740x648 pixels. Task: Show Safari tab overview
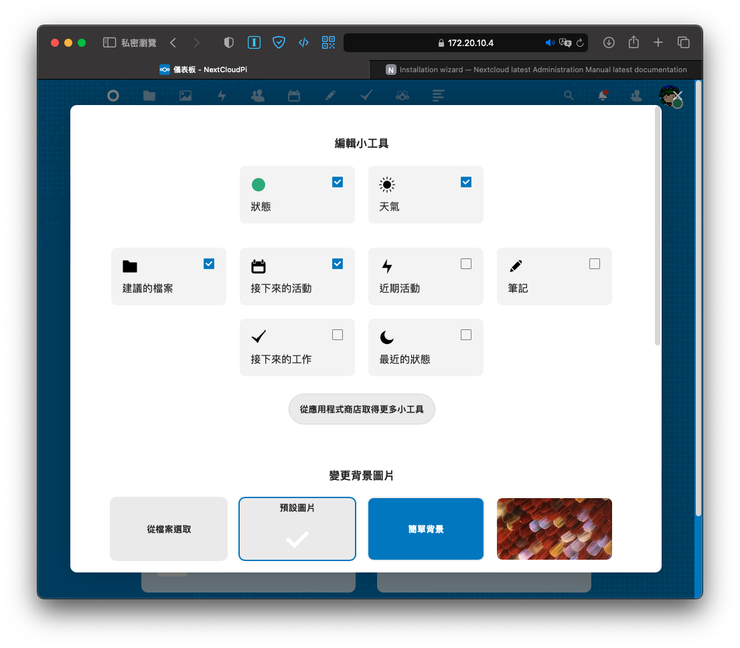click(x=683, y=42)
